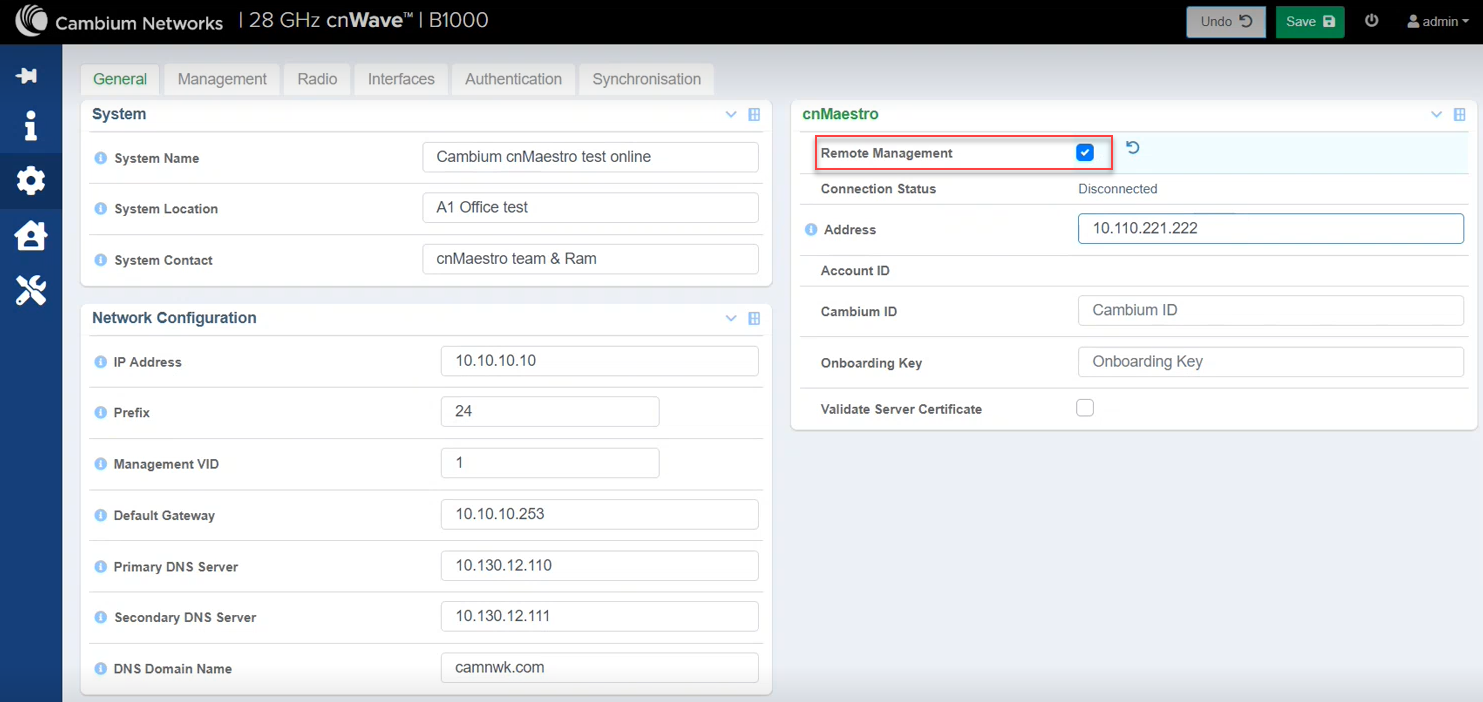Click the System panel grid icon
This screenshot has width=1483, height=702.
point(754,115)
